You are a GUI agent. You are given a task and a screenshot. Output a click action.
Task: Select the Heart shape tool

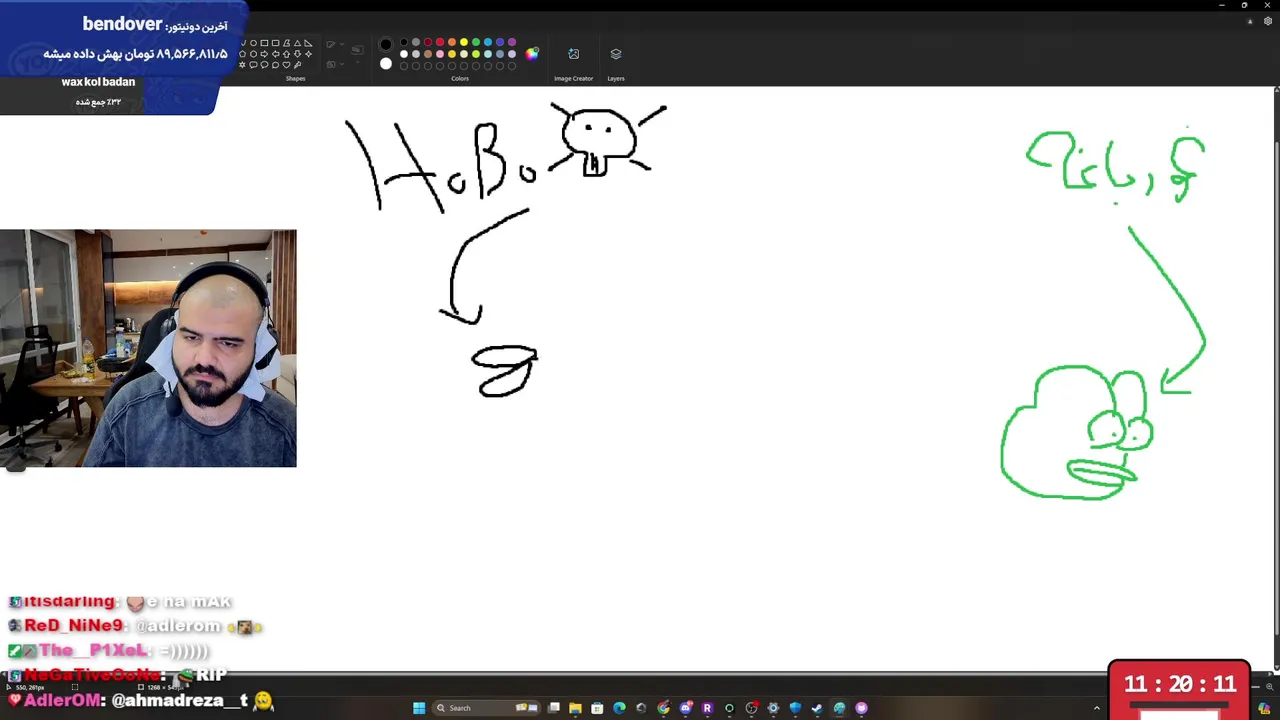[x=286, y=65]
